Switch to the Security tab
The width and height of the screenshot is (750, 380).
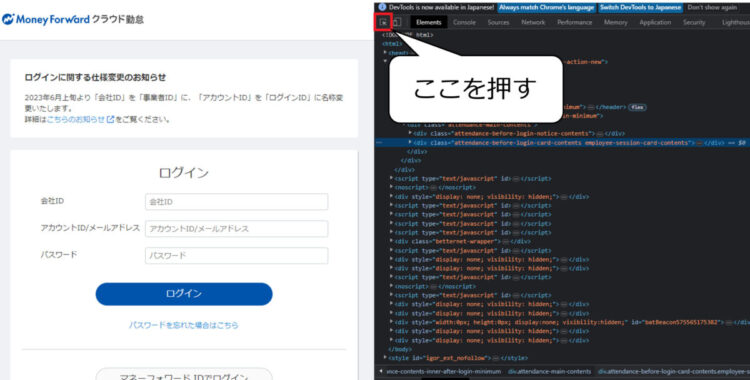[x=694, y=22]
